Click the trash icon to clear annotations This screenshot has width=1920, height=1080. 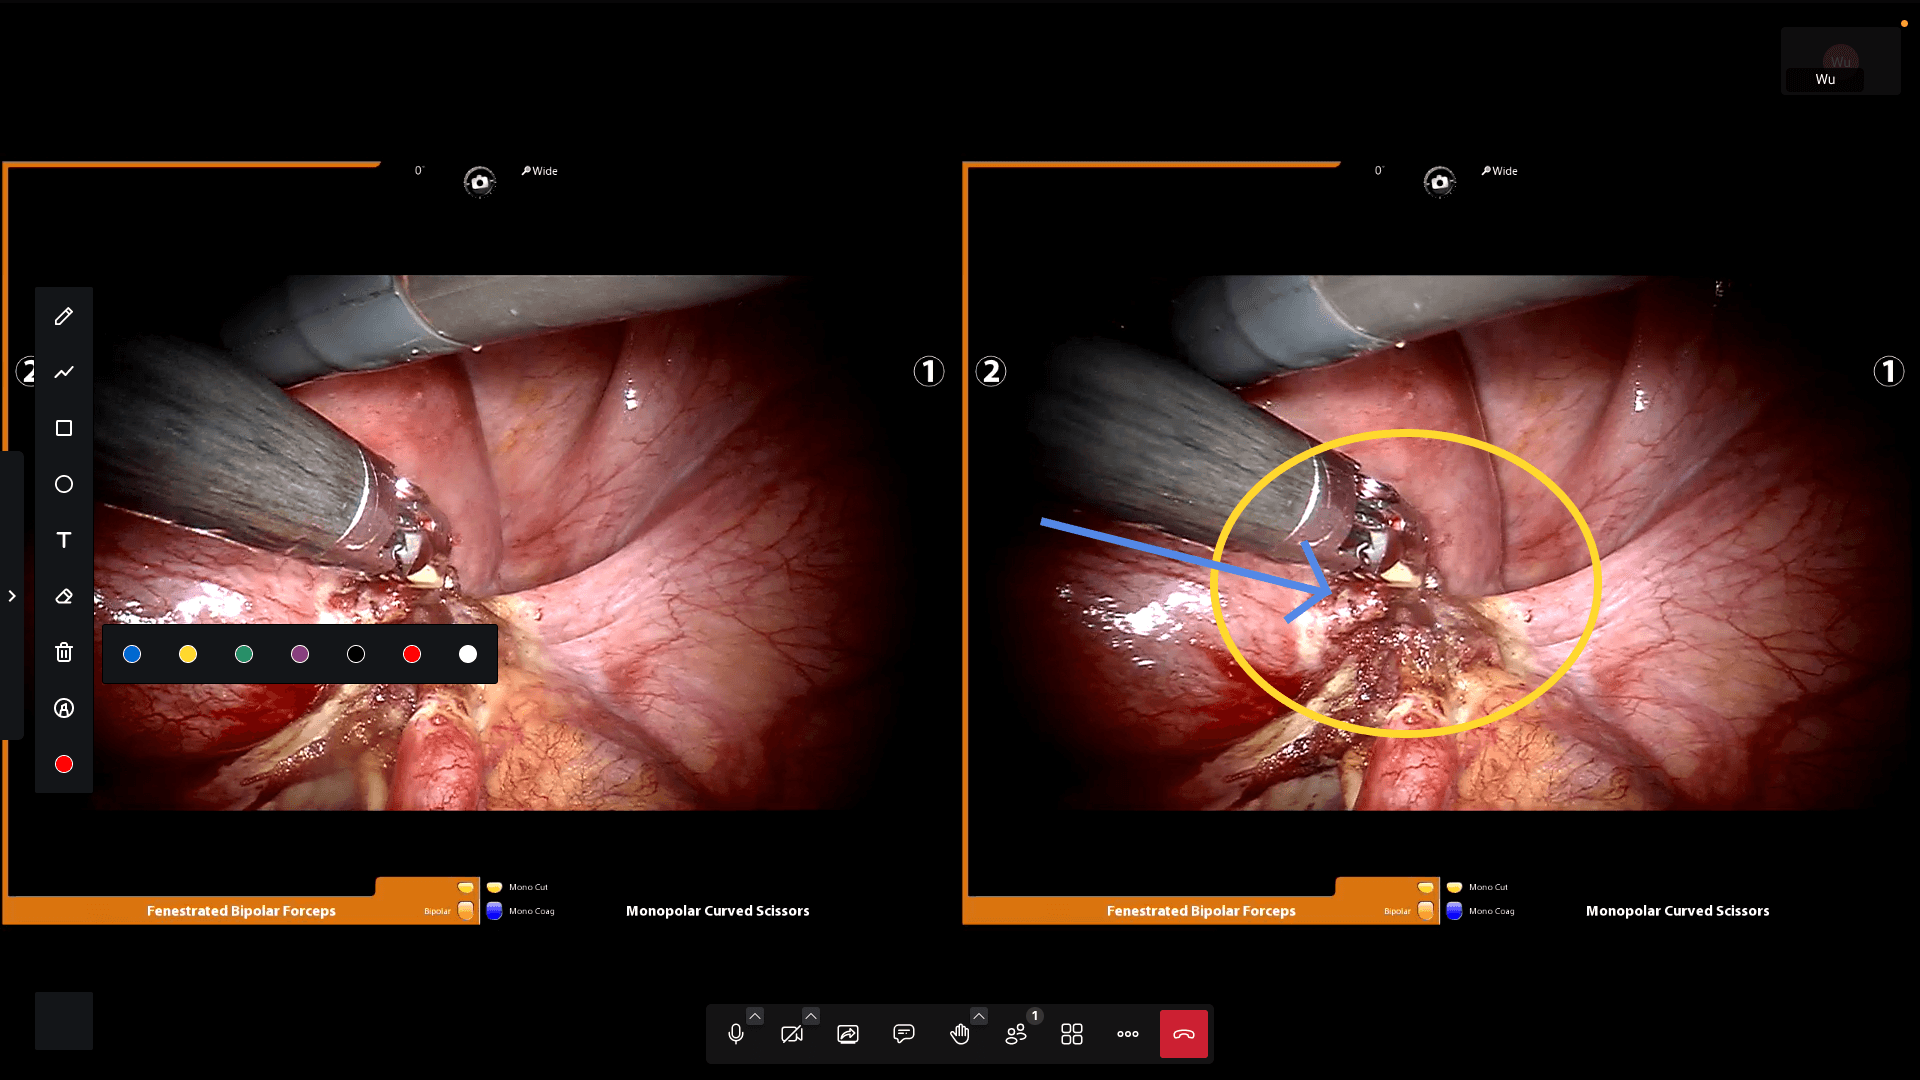[x=64, y=652]
